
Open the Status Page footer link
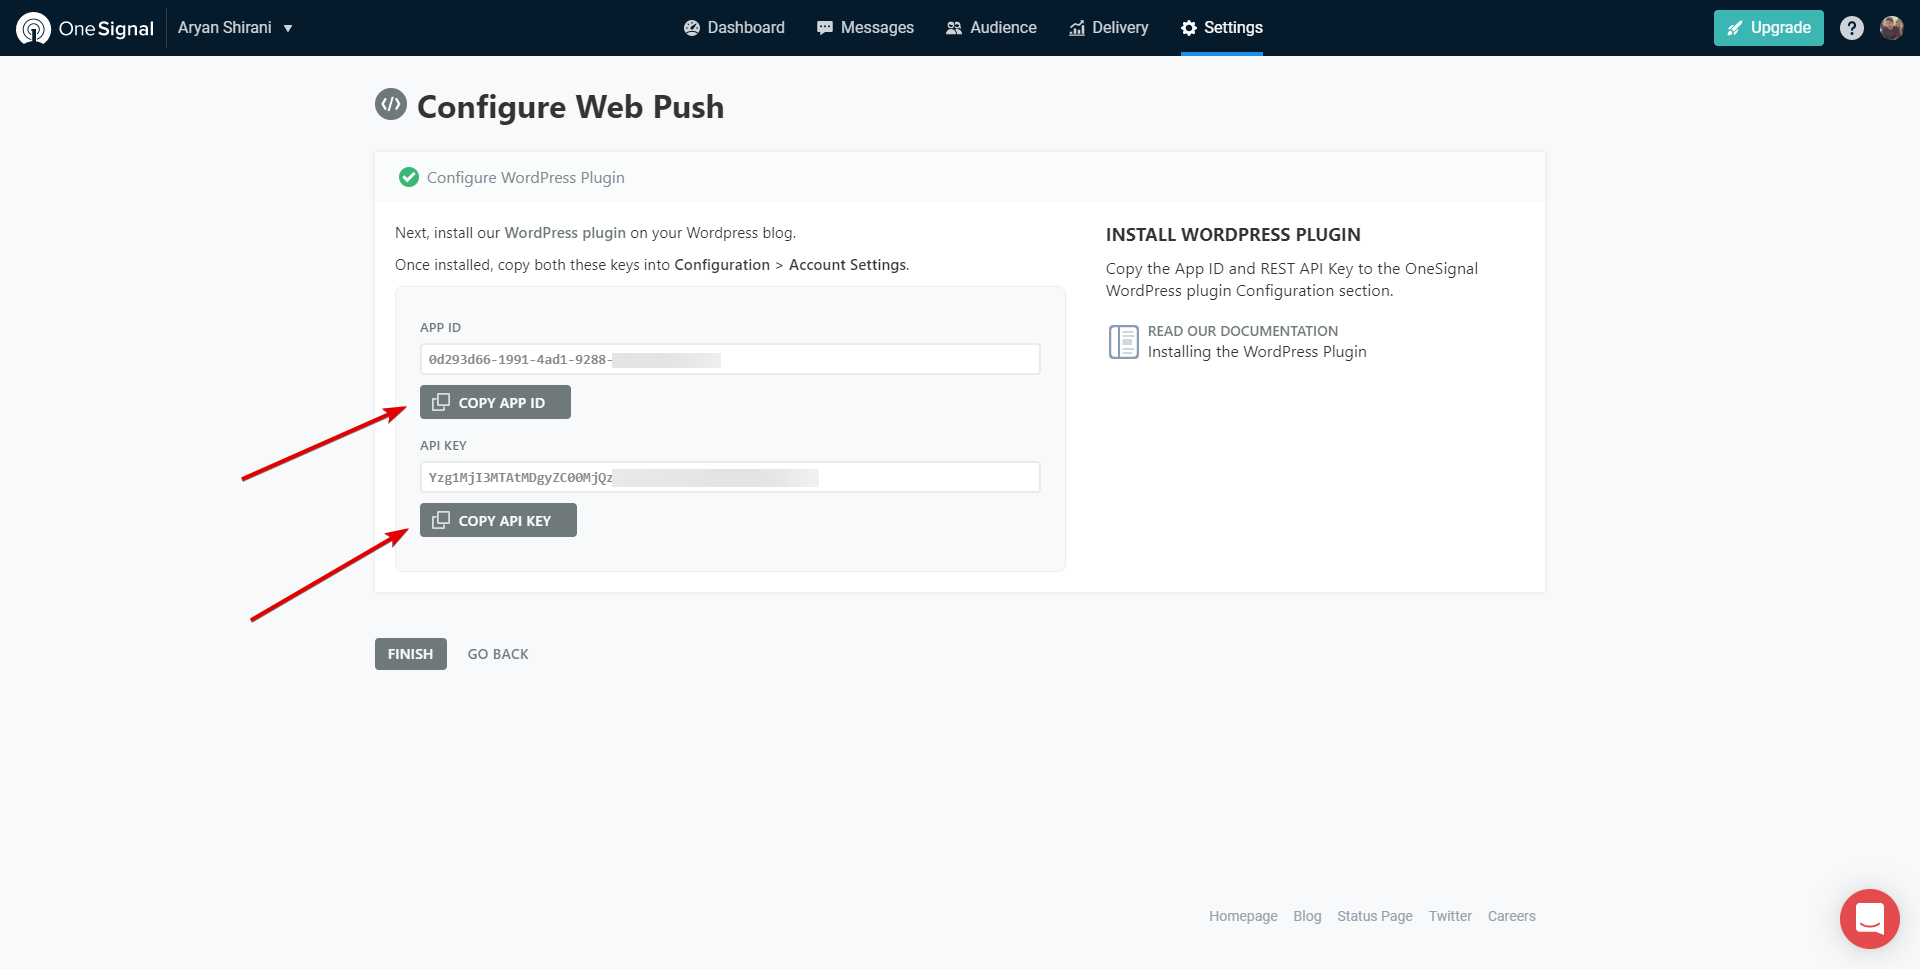pyautogui.click(x=1375, y=916)
